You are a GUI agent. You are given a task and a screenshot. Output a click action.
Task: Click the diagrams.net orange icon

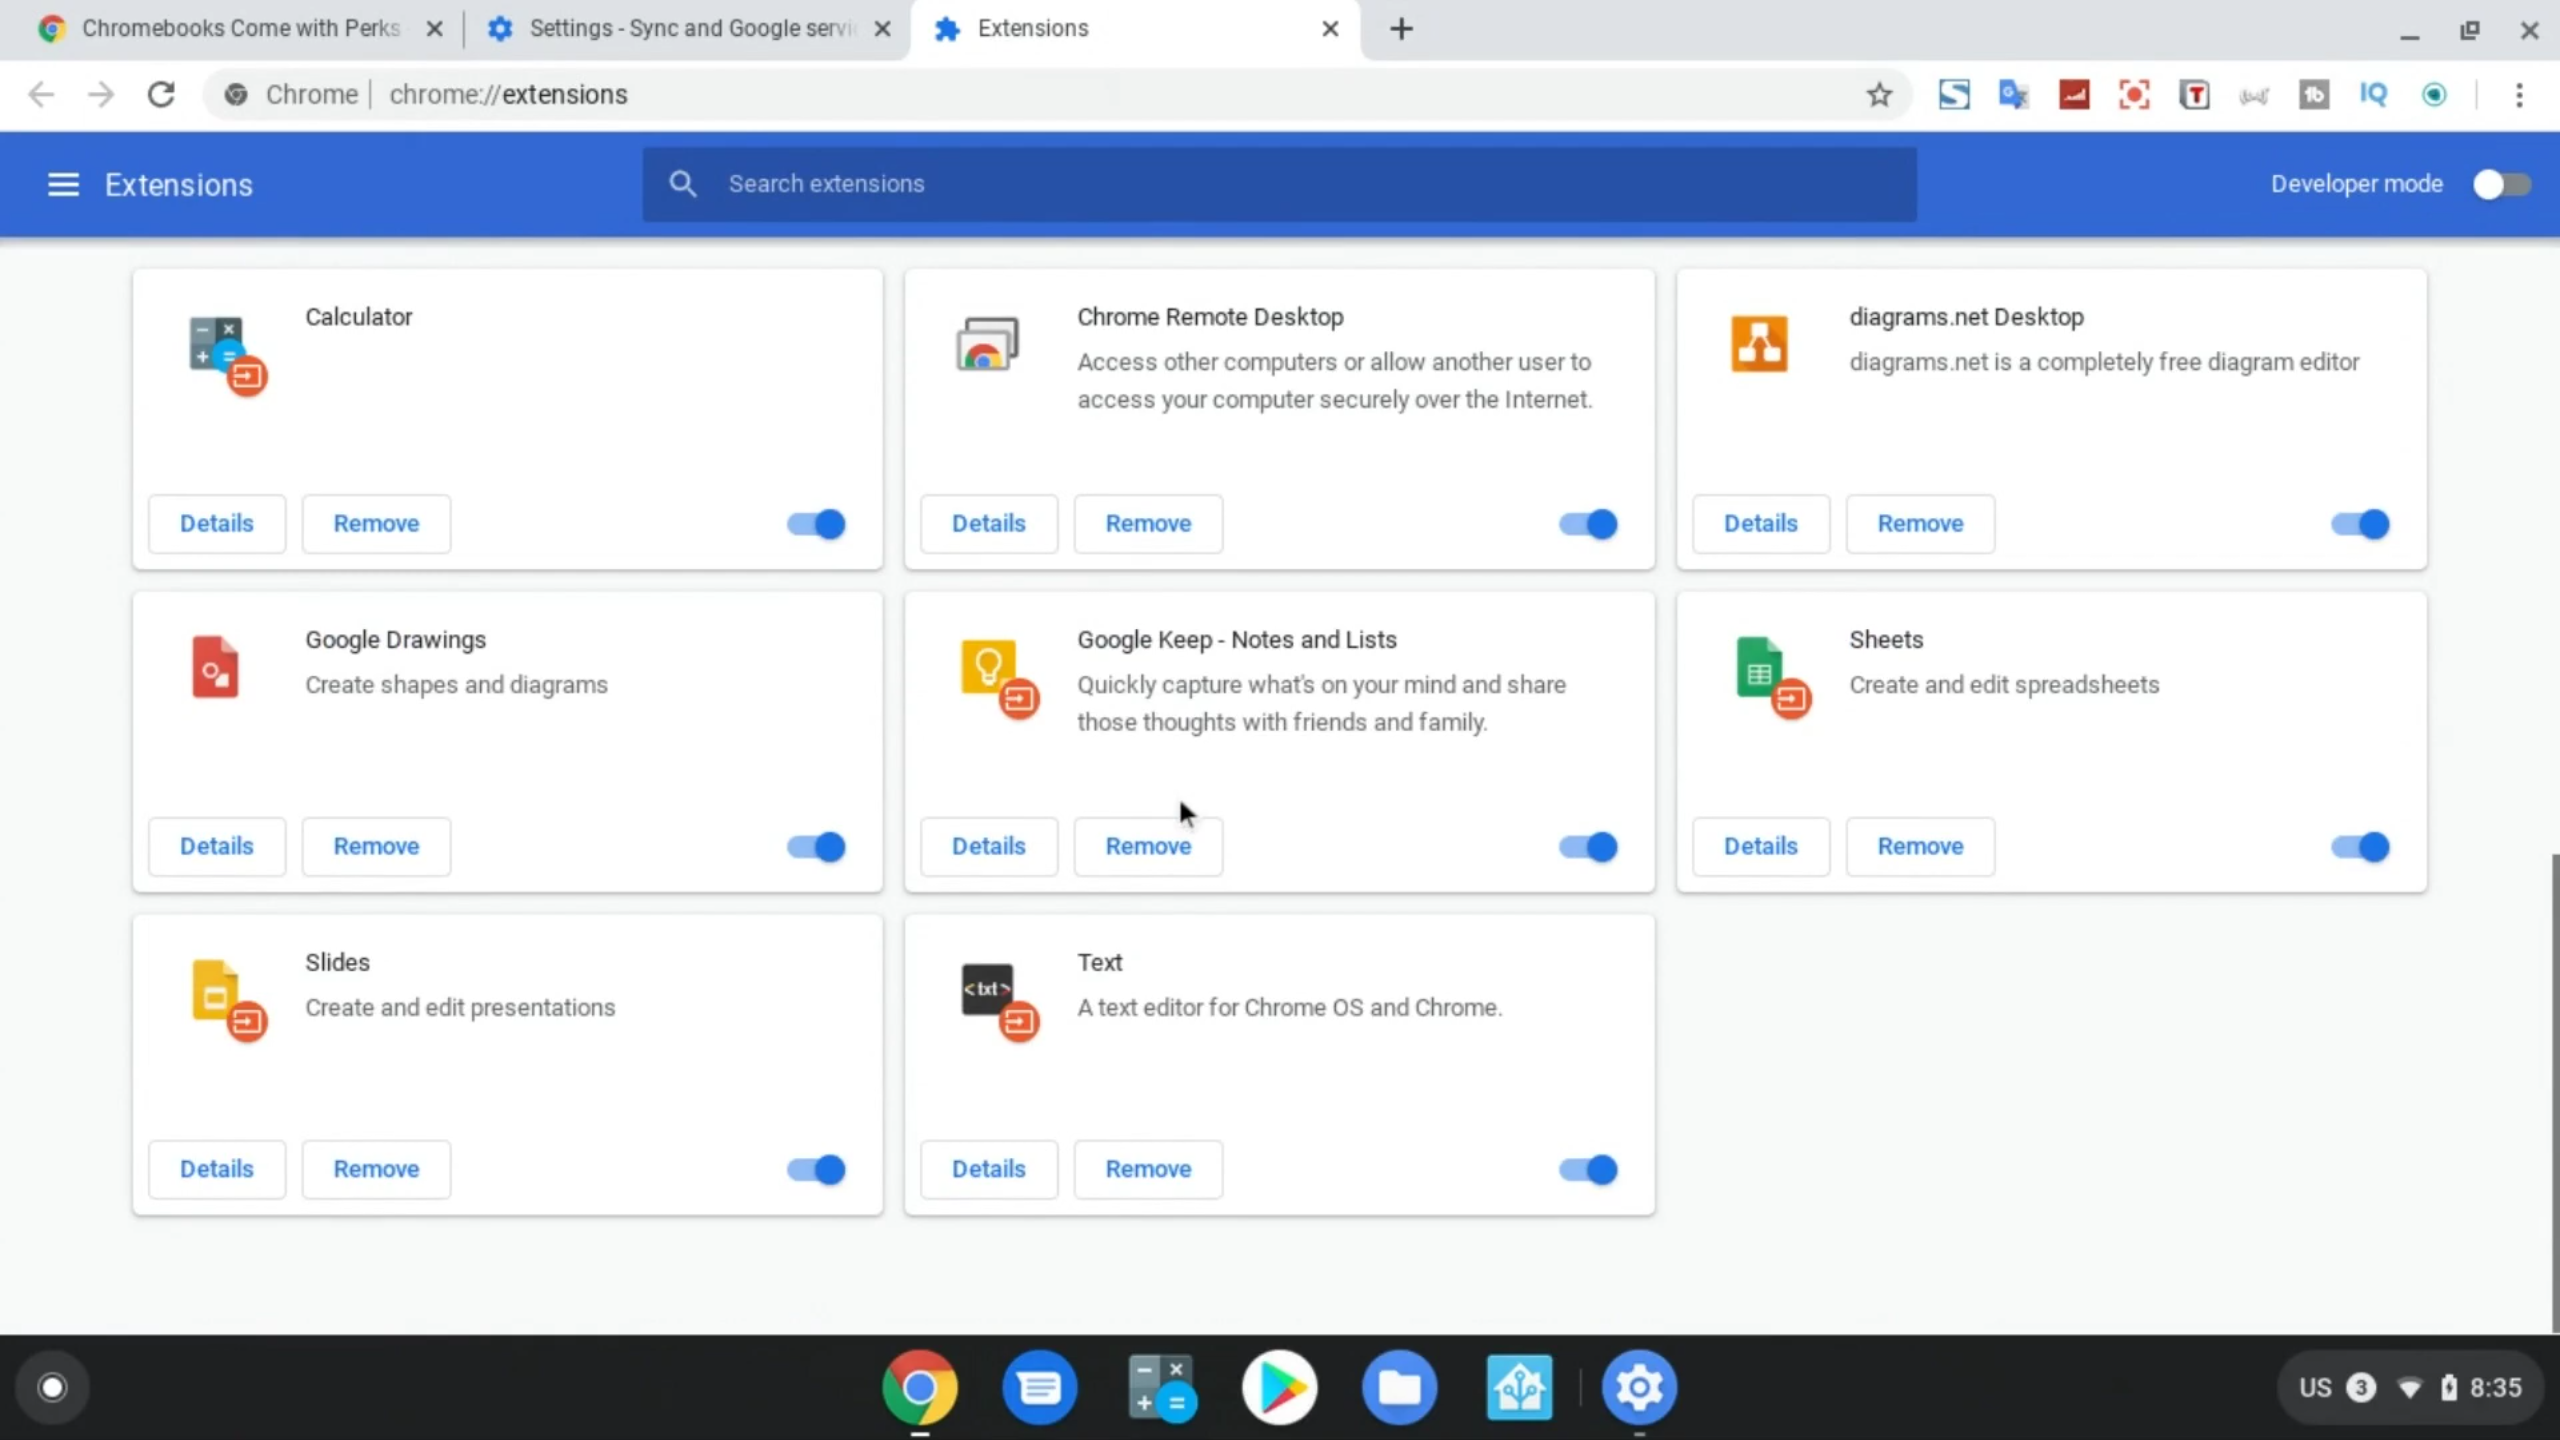click(1759, 344)
